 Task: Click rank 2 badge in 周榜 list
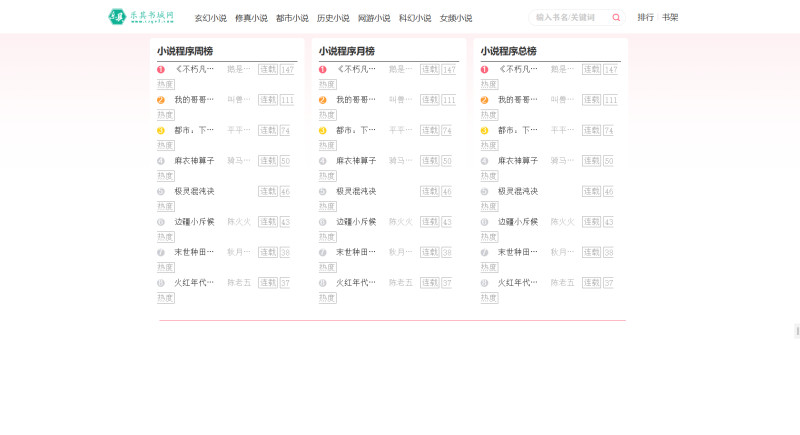point(161,100)
